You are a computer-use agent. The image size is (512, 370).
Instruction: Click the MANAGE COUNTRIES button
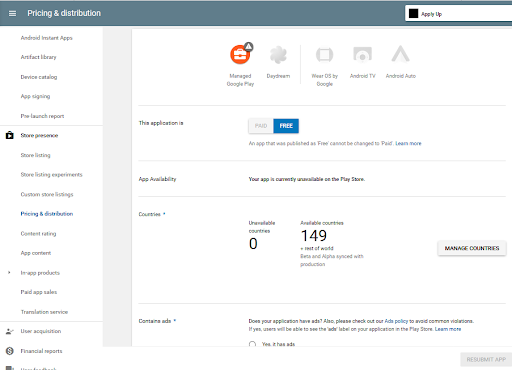coord(472,248)
